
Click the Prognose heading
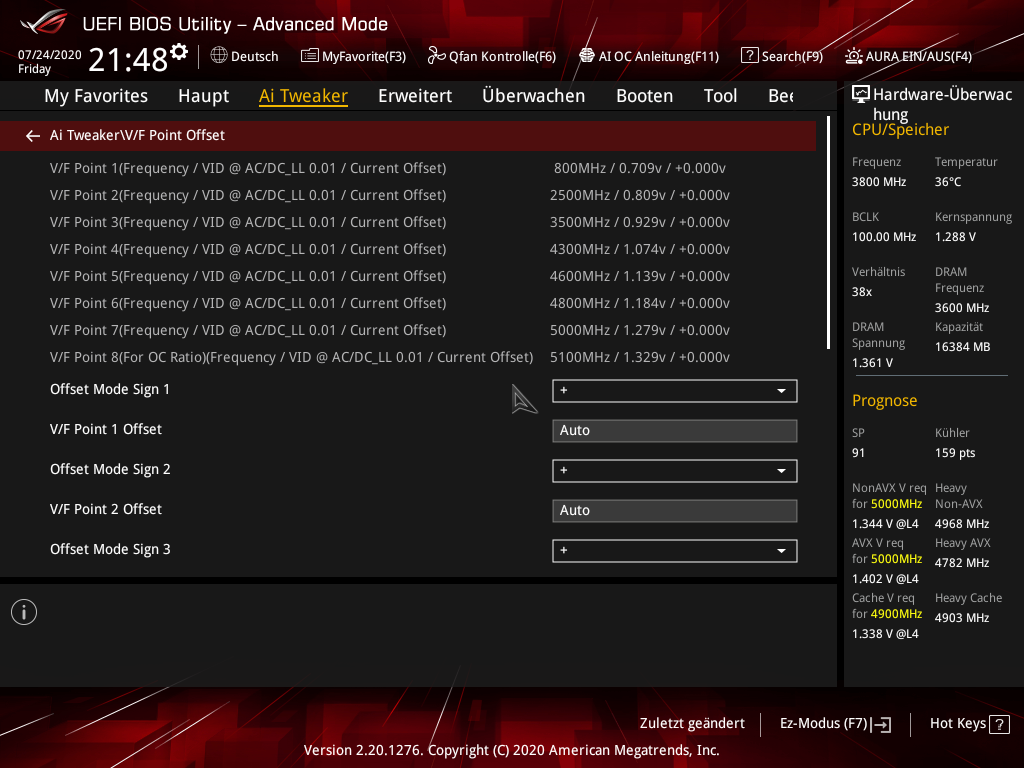click(x=884, y=400)
